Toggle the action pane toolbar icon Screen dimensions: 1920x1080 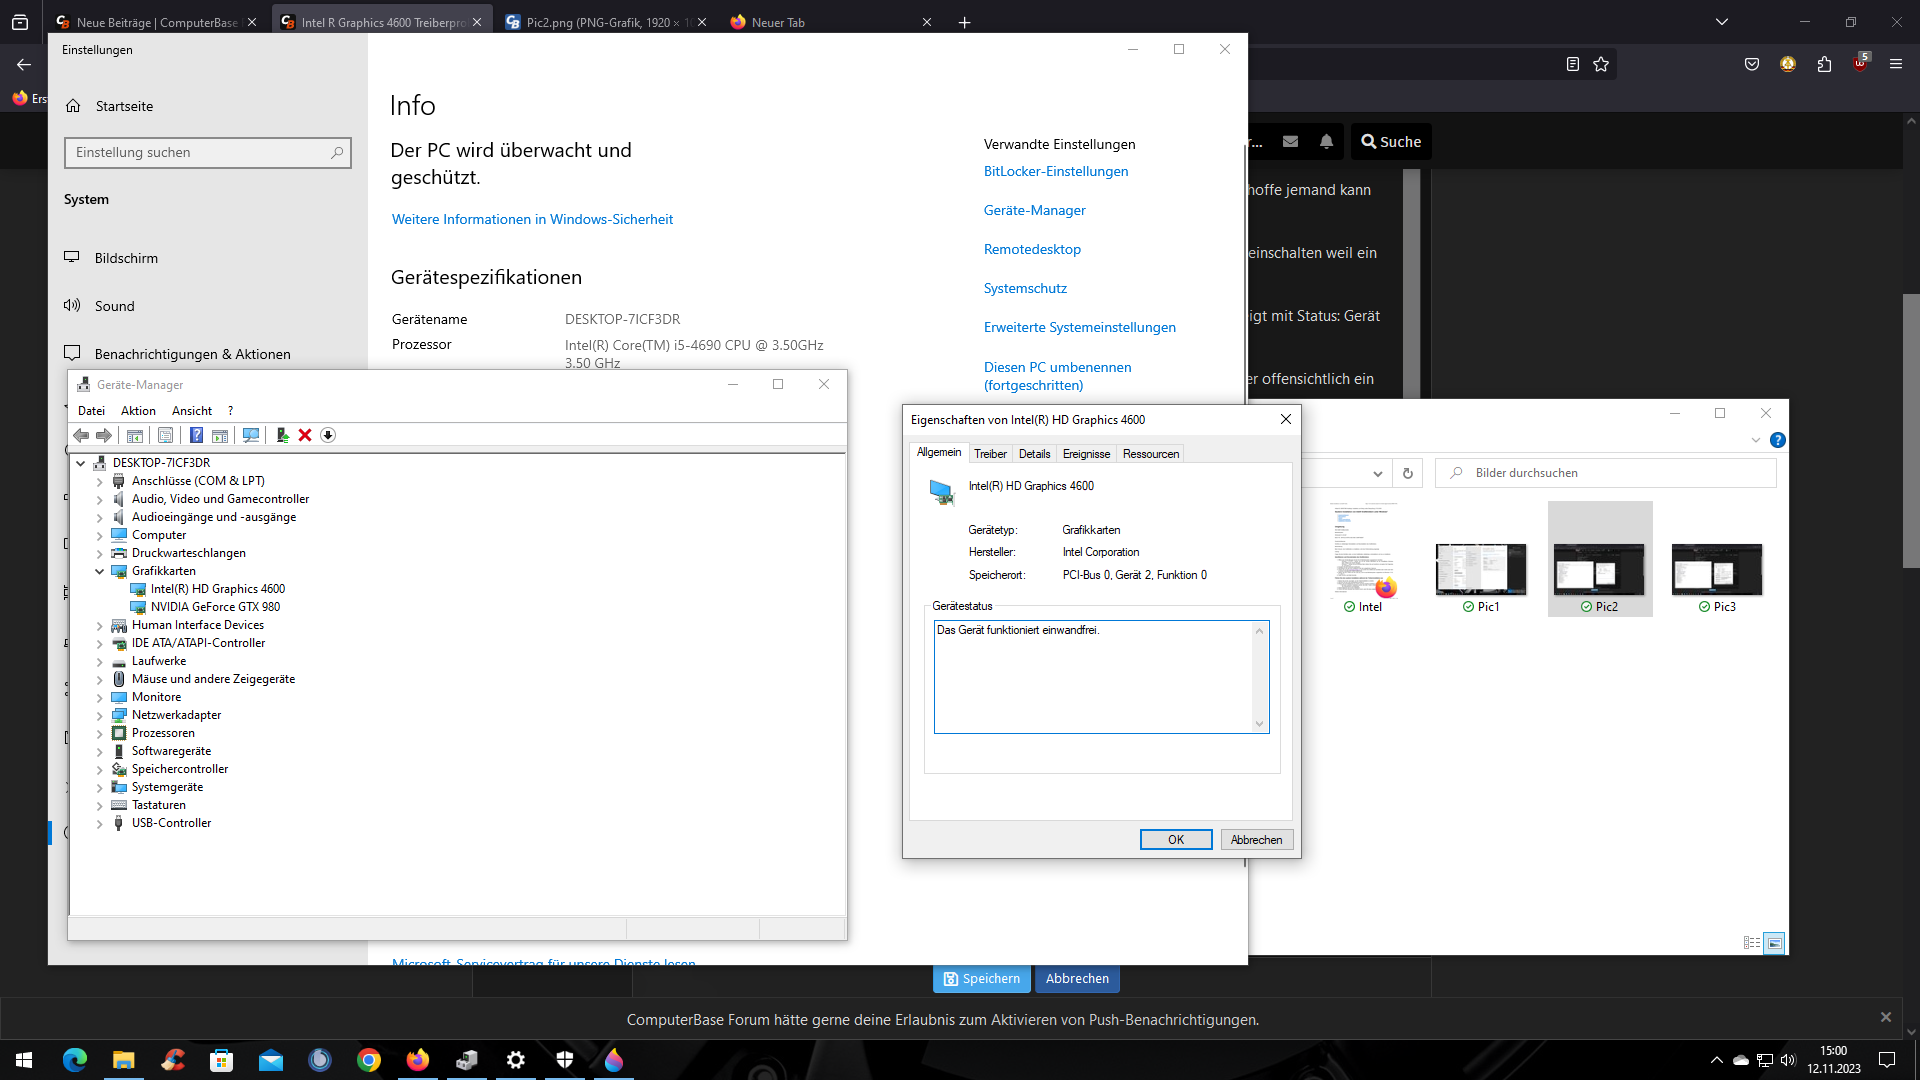coord(220,435)
